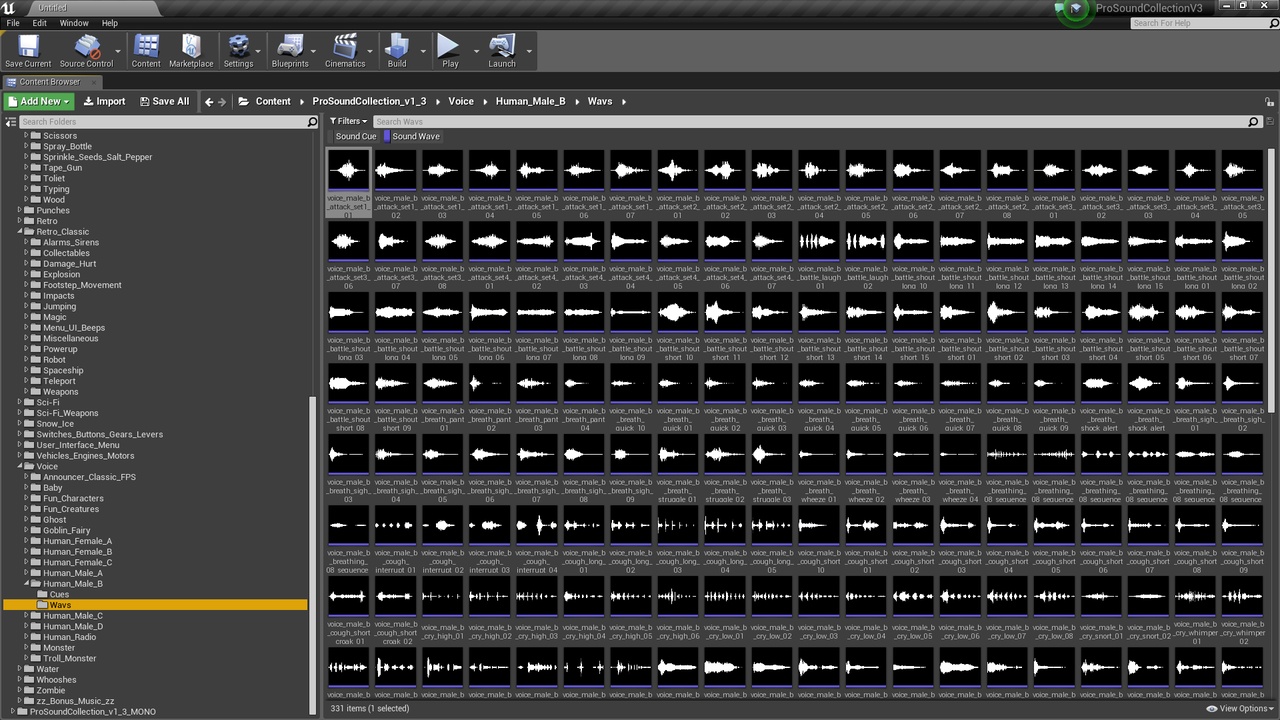Open the Filters dropdown

coord(348,121)
